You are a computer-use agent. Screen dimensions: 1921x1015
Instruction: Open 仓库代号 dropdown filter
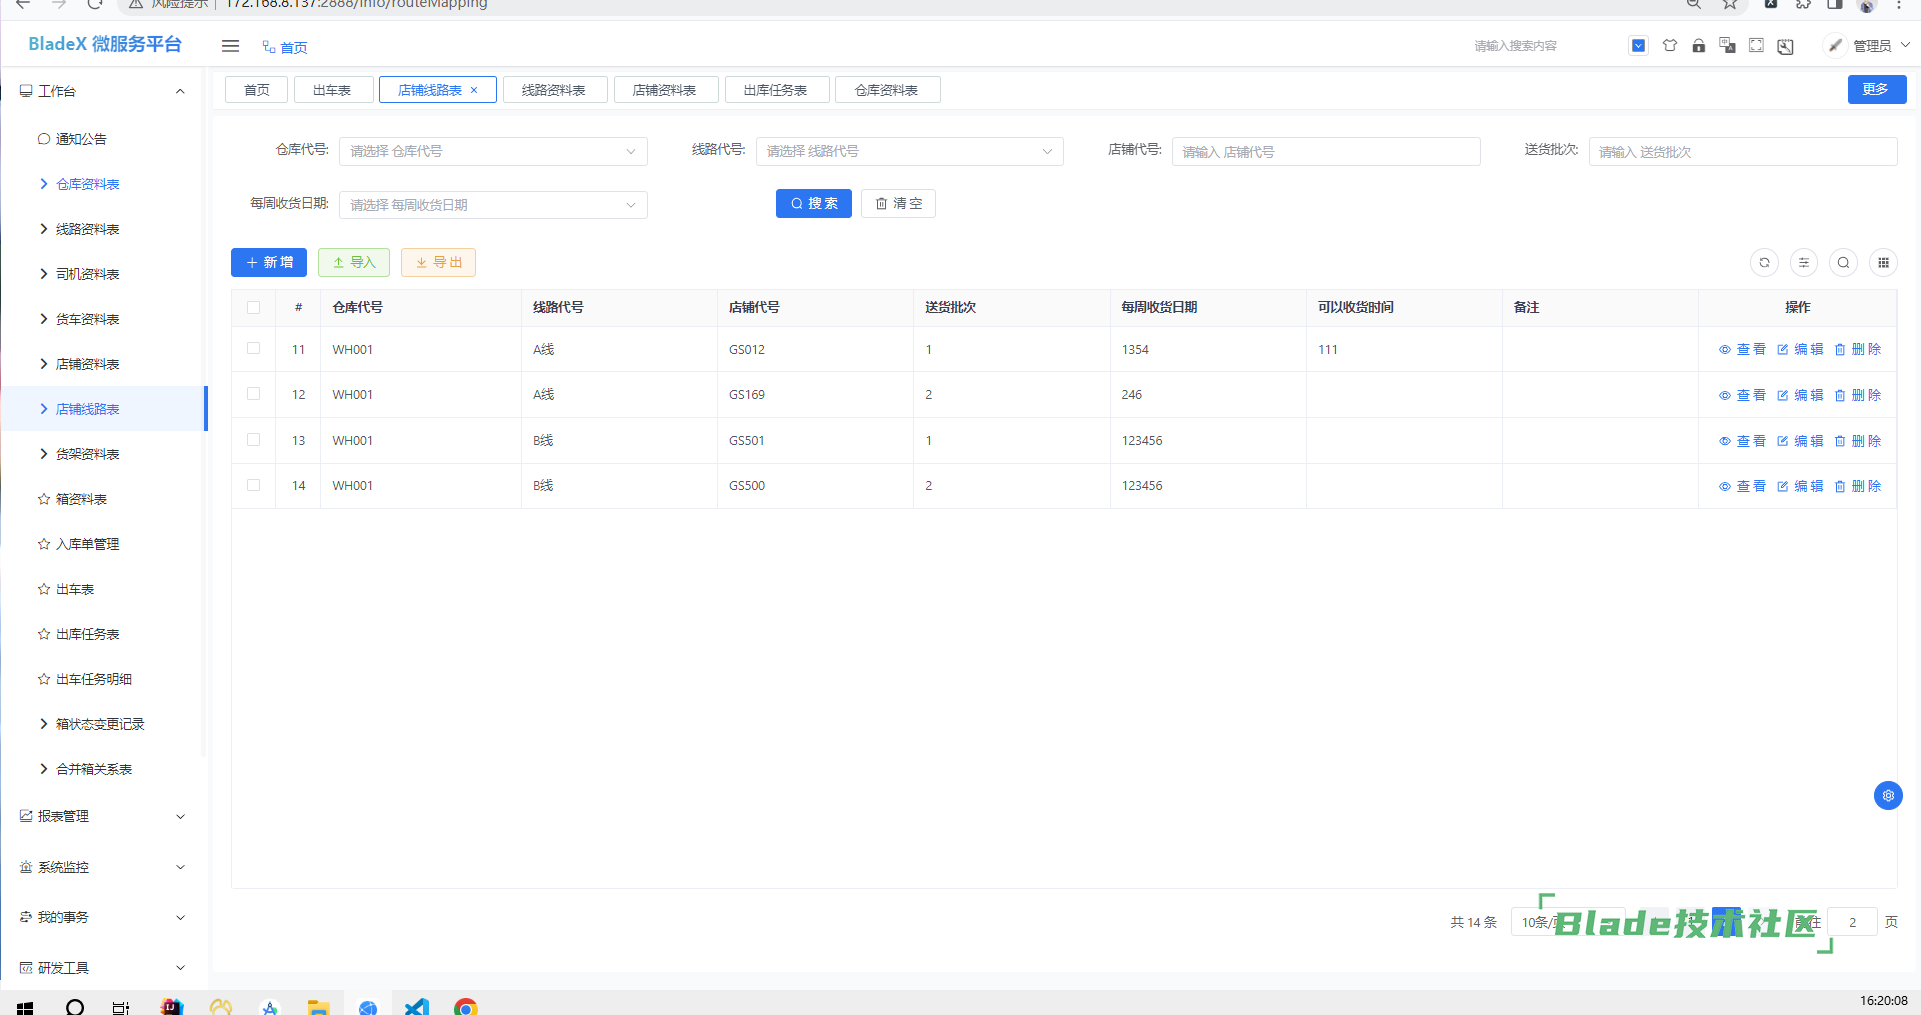click(493, 151)
